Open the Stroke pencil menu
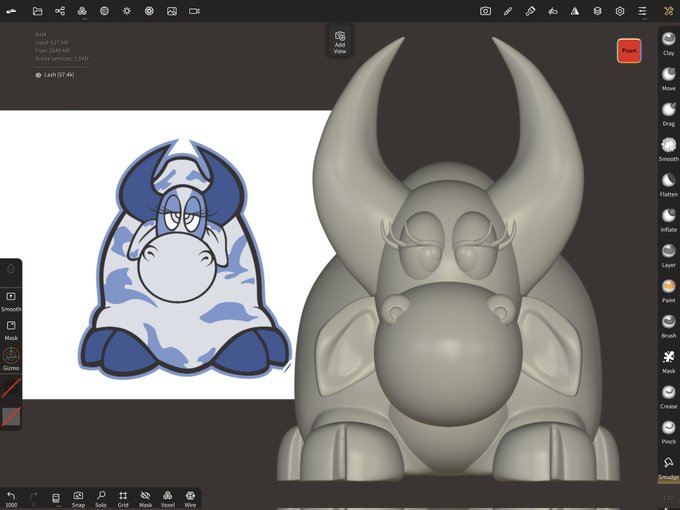Image resolution: width=680 pixels, height=510 pixels. 508,11
